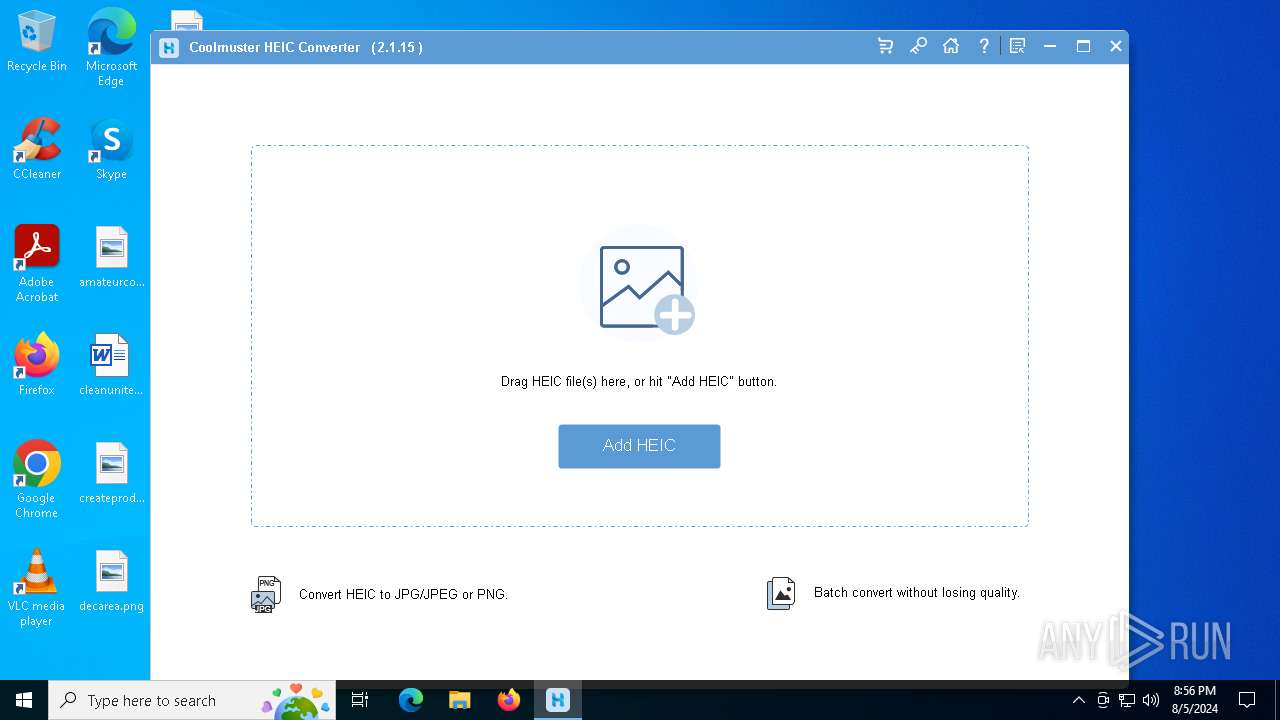Image resolution: width=1280 pixels, height=720 pixels.
Task: Open the shopping cart purchase icon
Action: point(885,46)
